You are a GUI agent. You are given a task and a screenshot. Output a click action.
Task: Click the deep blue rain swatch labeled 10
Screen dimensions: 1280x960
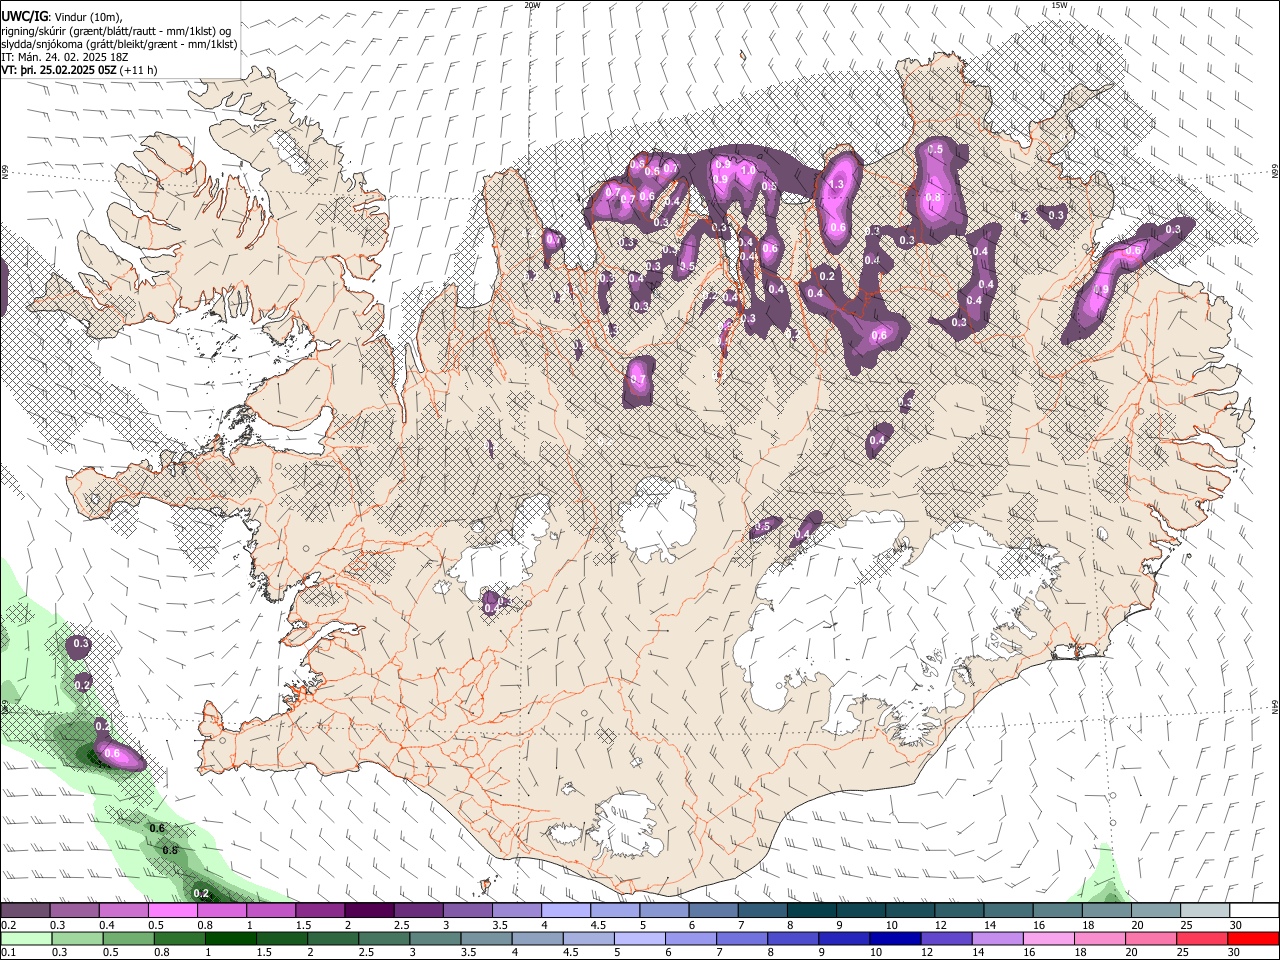pyautogui.click(x=895, y=938)
